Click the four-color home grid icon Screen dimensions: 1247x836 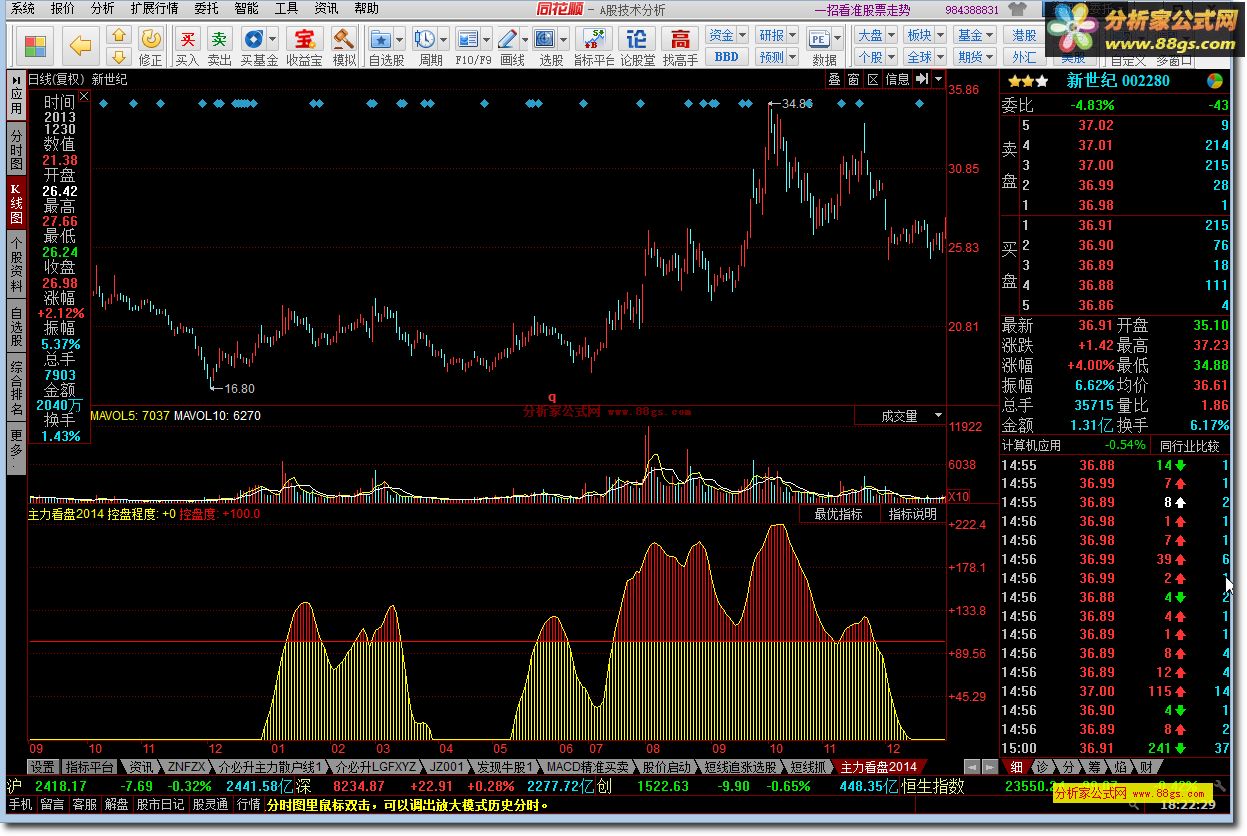point(36,46)
